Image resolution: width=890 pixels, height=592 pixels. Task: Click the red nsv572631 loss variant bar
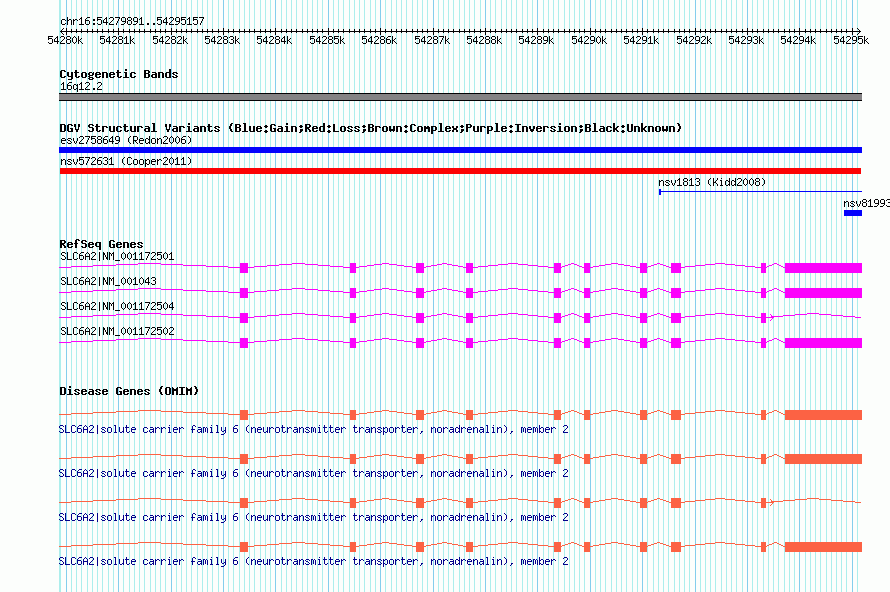(460, 171)
